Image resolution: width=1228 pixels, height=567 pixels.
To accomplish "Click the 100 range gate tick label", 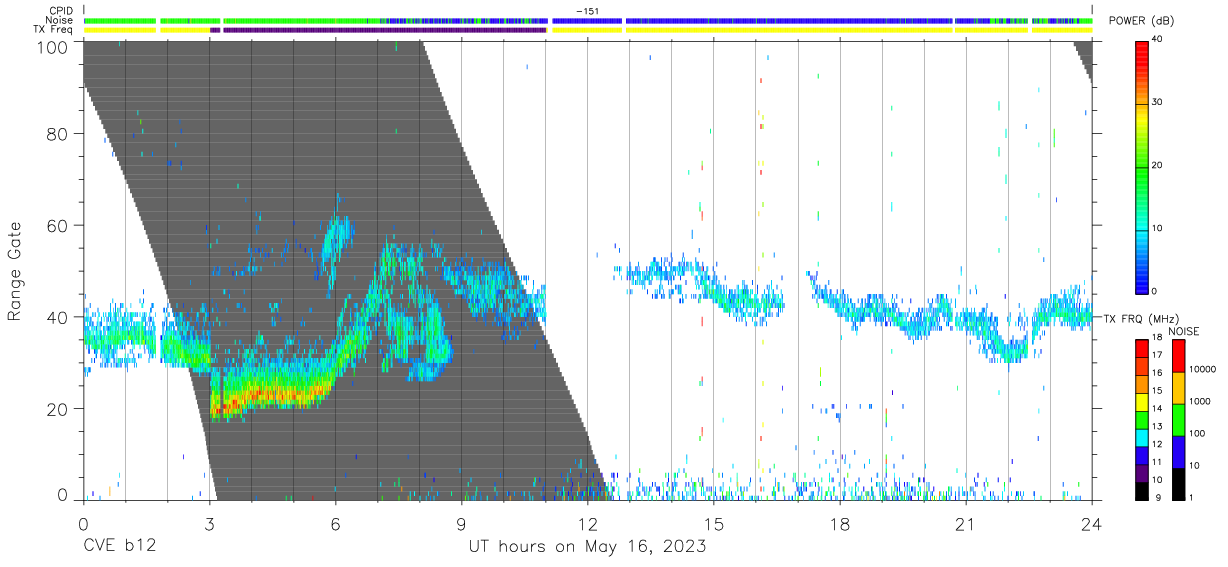I will click(51, 46).
